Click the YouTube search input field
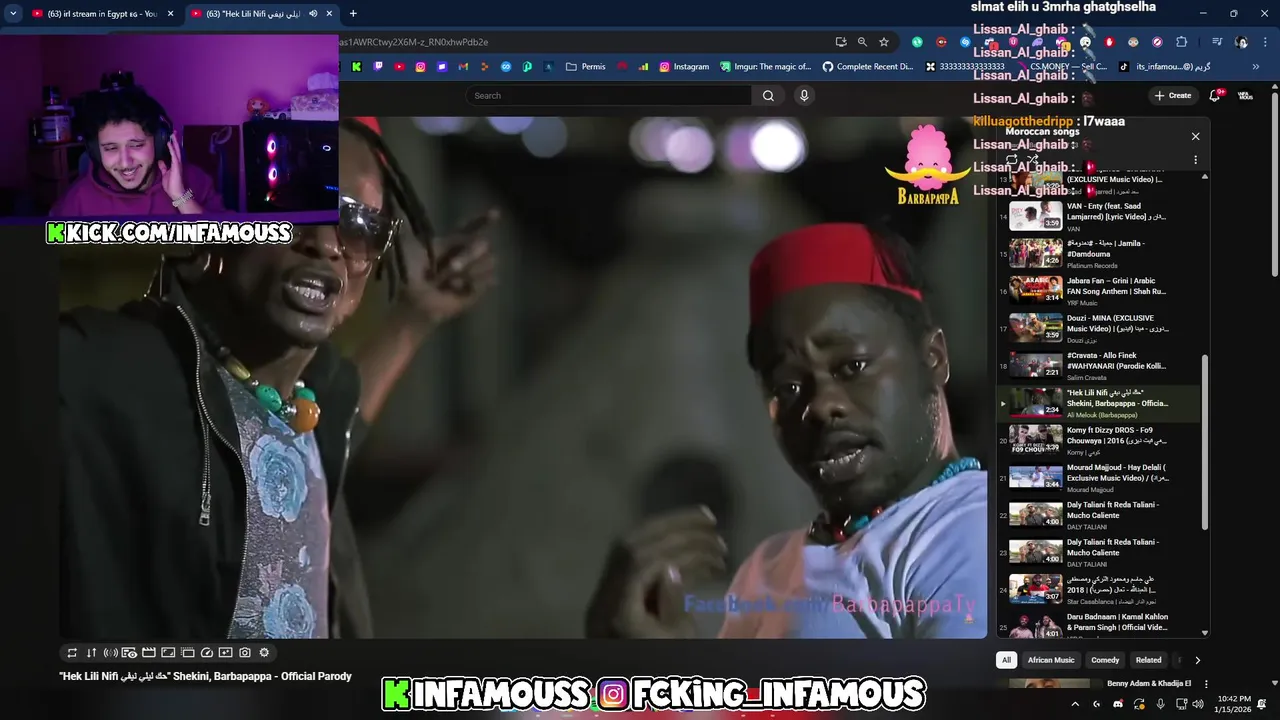1280x720 pixels. point(608,95)
